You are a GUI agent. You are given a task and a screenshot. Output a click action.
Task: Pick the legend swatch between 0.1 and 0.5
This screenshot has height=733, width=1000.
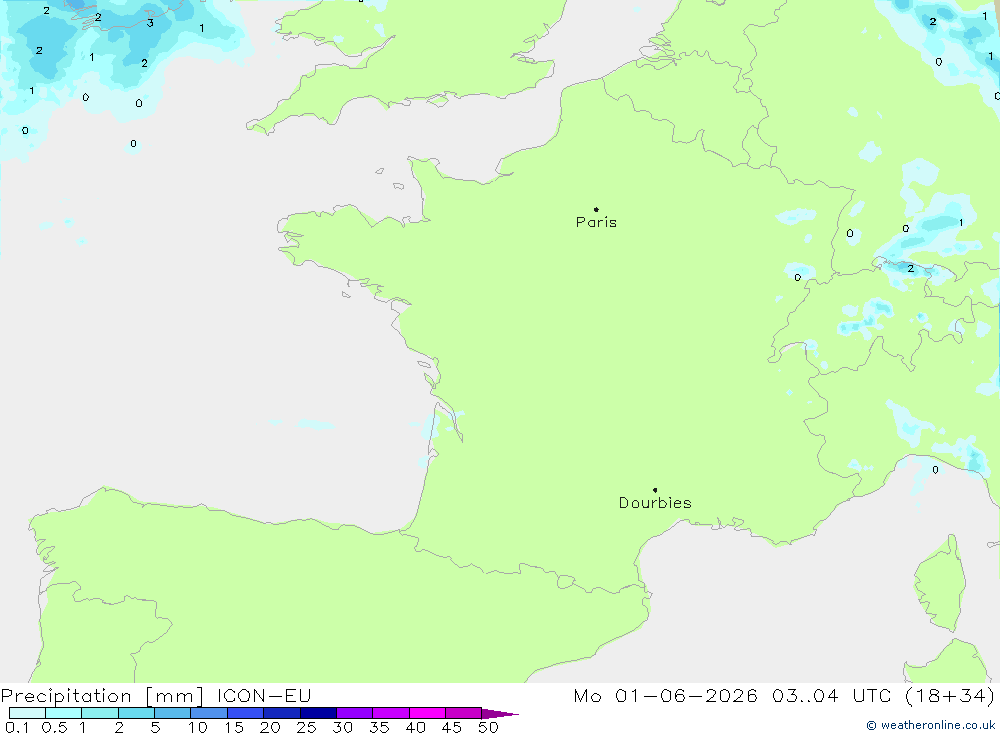[27, 713]
